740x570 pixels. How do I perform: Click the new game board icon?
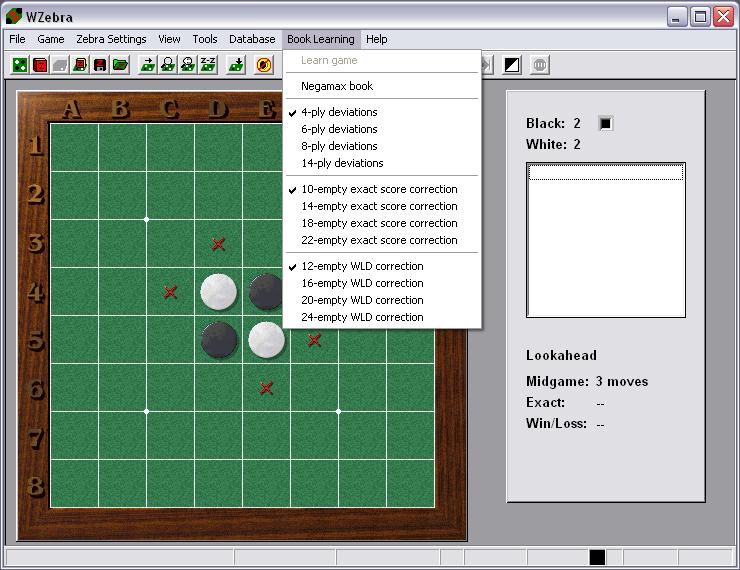tap(20, 65)
